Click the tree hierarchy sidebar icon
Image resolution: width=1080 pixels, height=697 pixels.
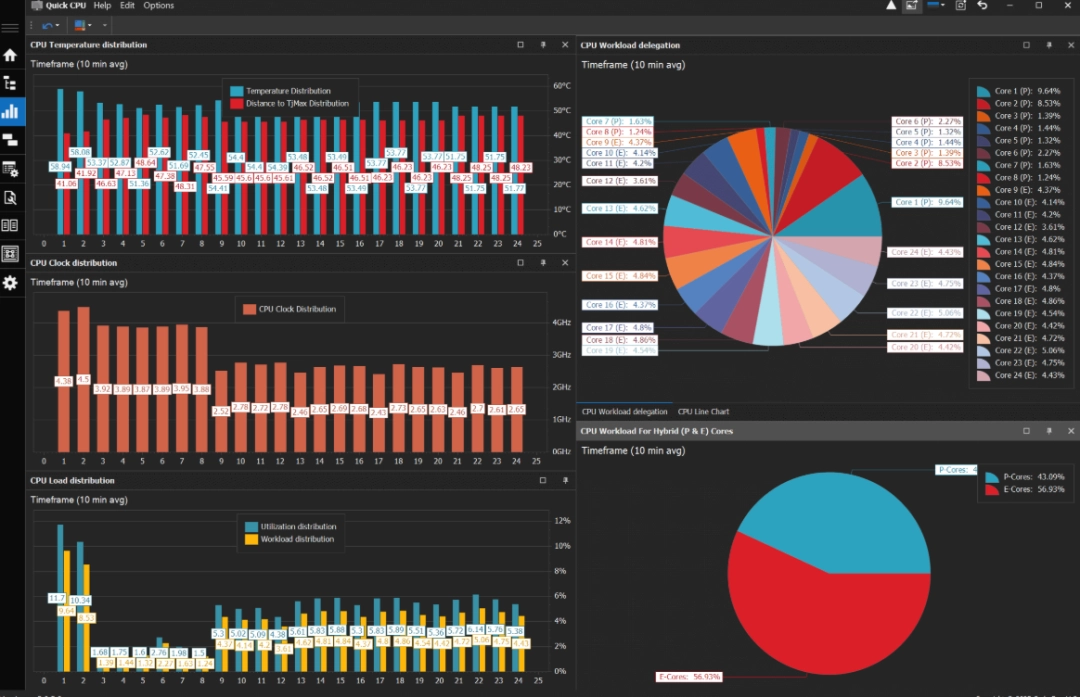(x=10, y=83)
